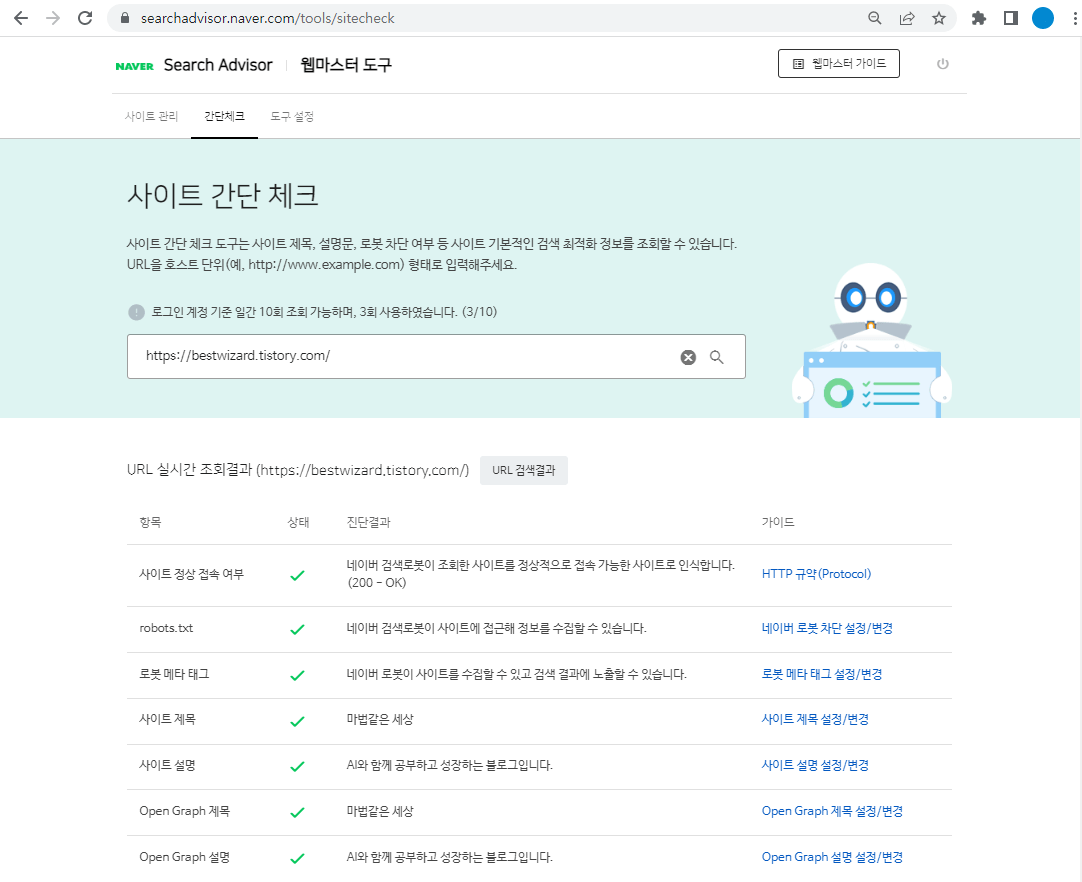Reload the page with the browser refresh icon

pyautogui.click(x=84, y=17)
